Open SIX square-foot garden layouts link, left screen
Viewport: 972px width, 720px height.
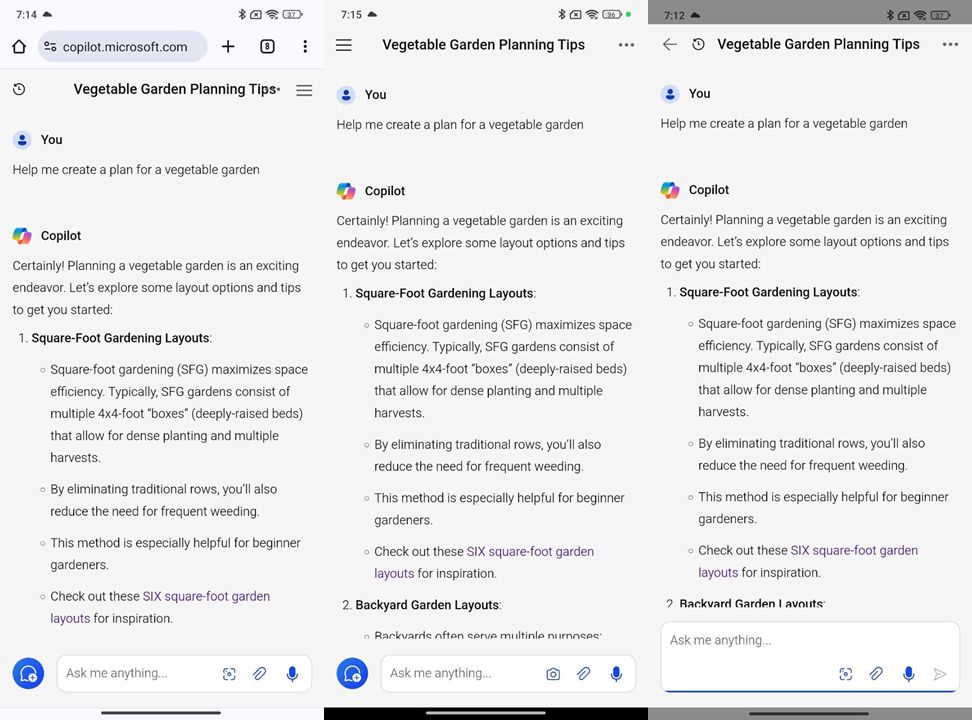[x=160, y=607]
